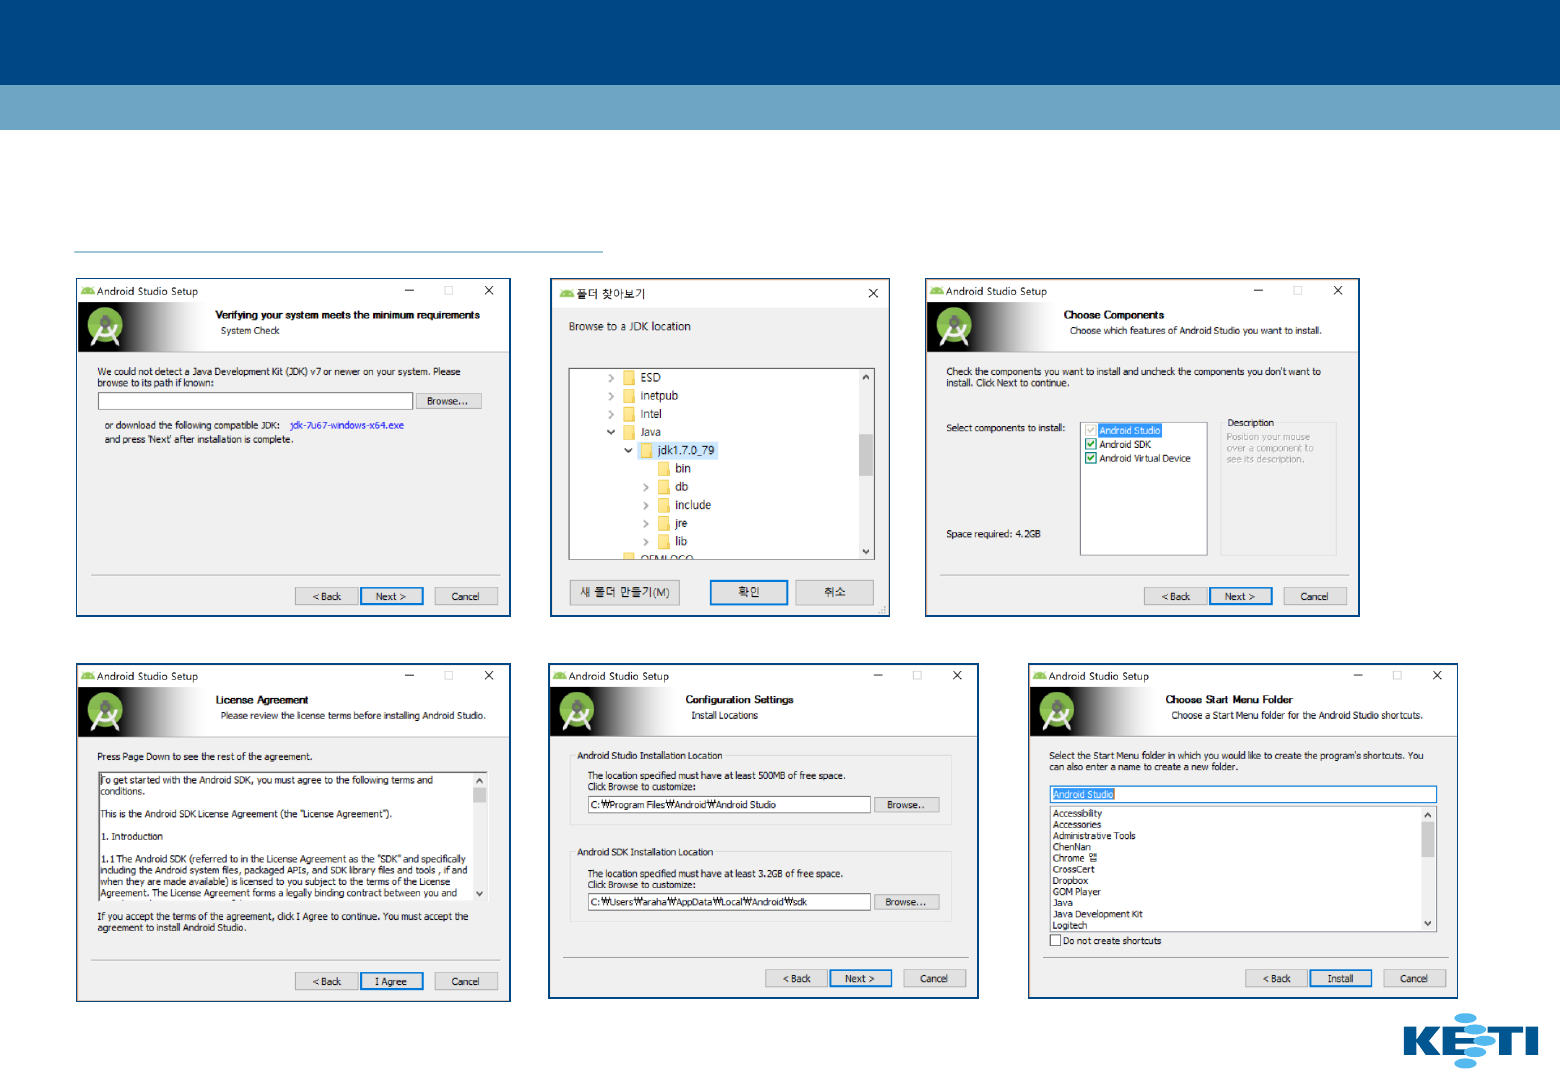Click the Java folder icon in the JDK tree
The height and width of the screenshot is (1080, 1560).
tap(629, 432)
